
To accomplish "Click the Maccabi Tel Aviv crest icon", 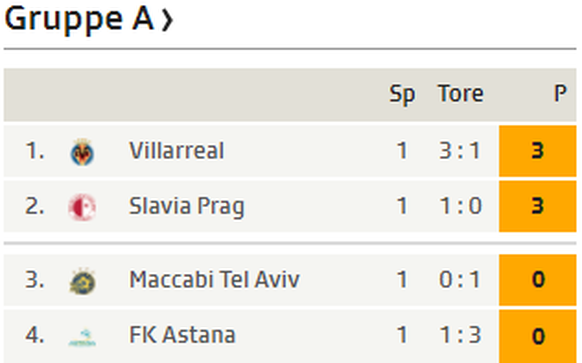I will 82,281.
